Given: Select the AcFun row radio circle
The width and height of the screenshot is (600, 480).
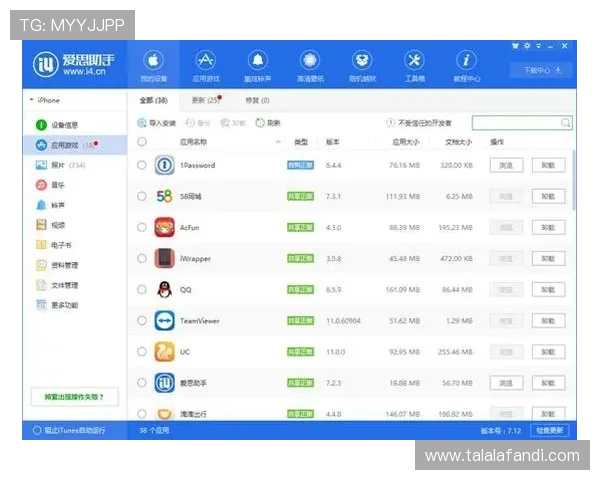Looking at the screenshot, I should pos(142,227).
